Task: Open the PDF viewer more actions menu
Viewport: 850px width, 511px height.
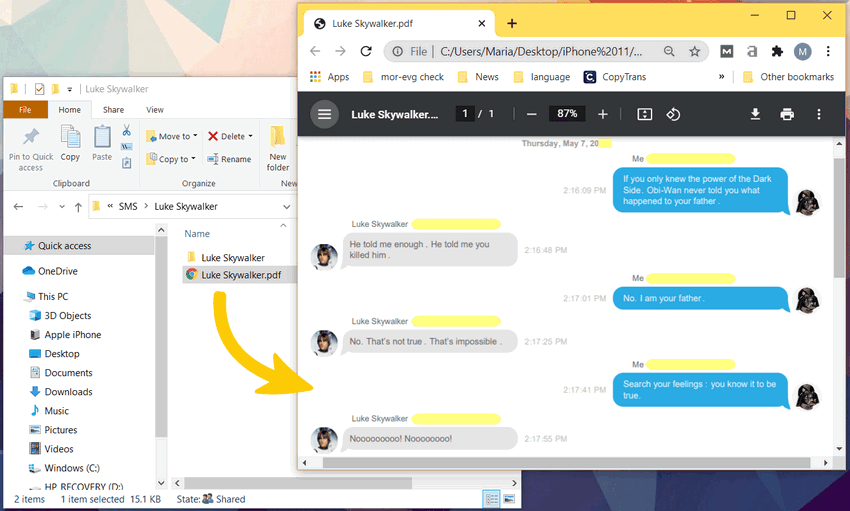Action: 819,114
